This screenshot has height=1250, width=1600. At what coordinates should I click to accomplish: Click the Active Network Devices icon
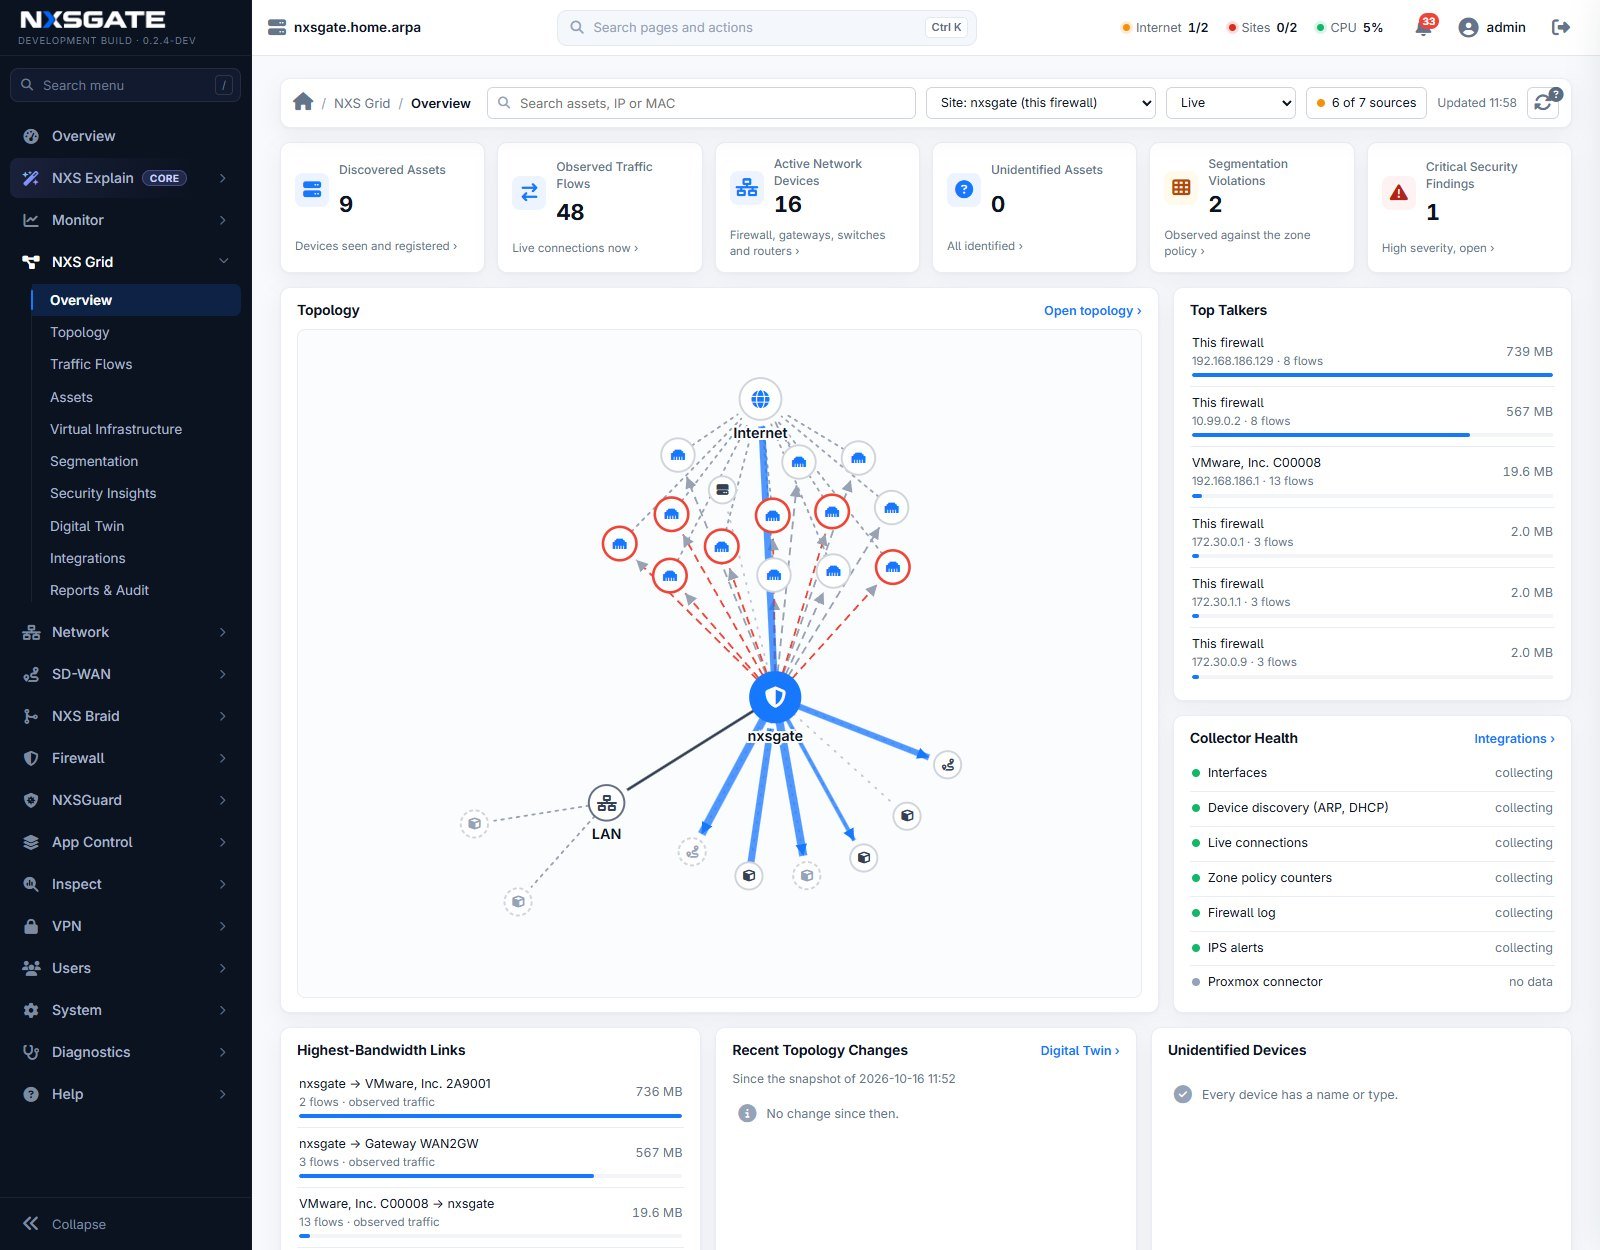(746, 187)
